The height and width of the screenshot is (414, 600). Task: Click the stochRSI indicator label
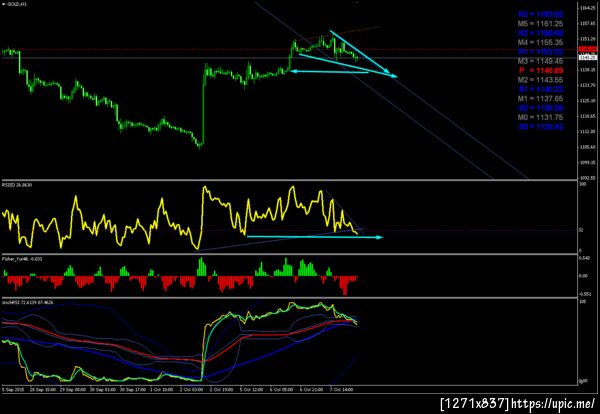[x=28, y=302]
